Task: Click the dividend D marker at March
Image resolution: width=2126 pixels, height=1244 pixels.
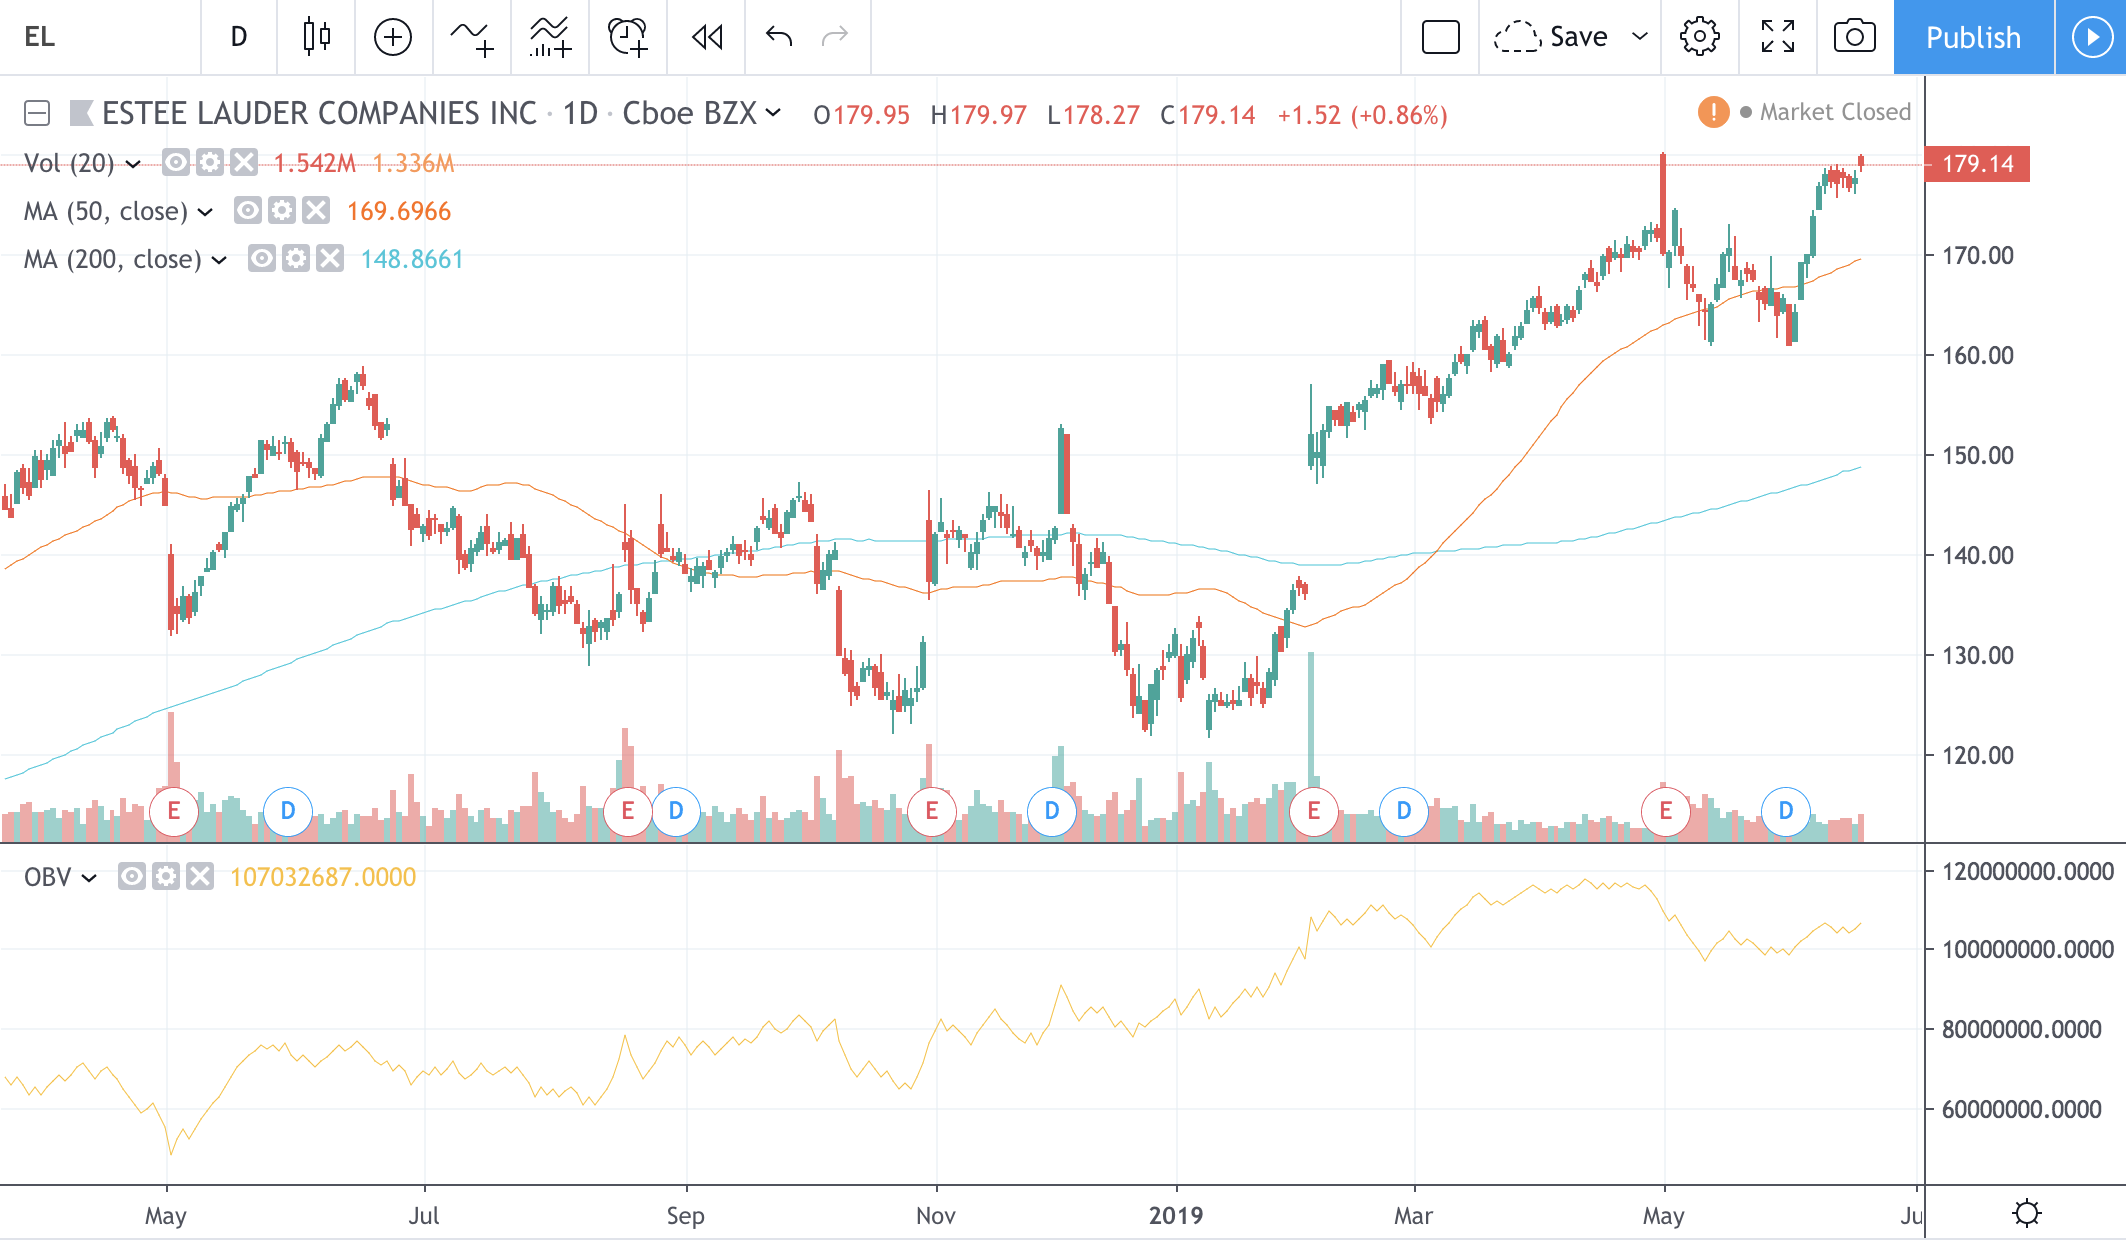Action: [x=1404, y=811]
